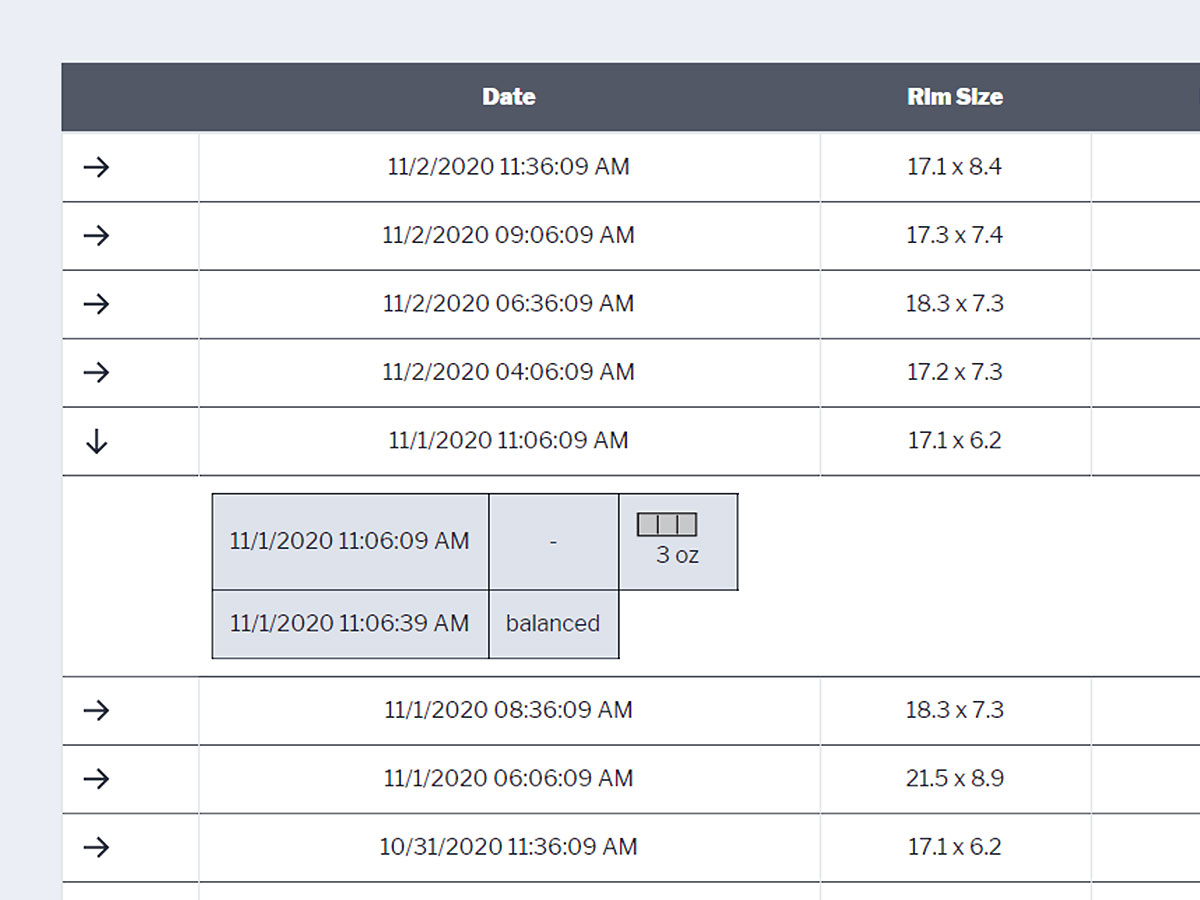This screenshot has width=1200, height=900.
Task: Click the 17.2 x 7.3 rim size cell
Action: tap(955, 373)
